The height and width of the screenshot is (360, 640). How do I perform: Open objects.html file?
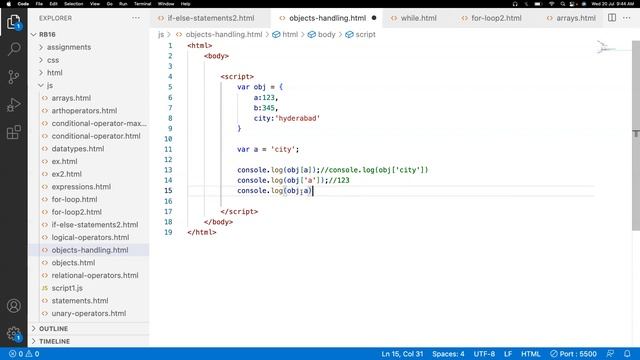(89, 262)
